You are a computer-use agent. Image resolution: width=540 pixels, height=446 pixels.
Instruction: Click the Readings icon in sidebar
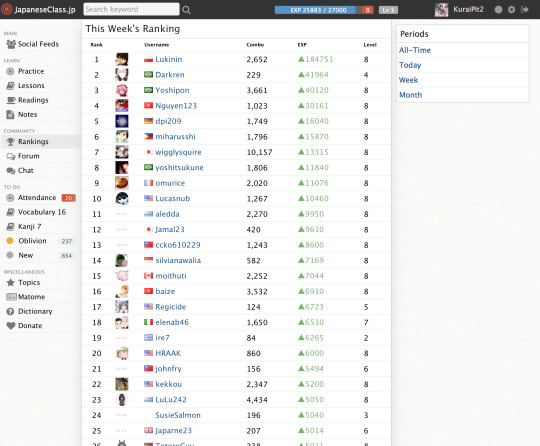coord(11,100)
